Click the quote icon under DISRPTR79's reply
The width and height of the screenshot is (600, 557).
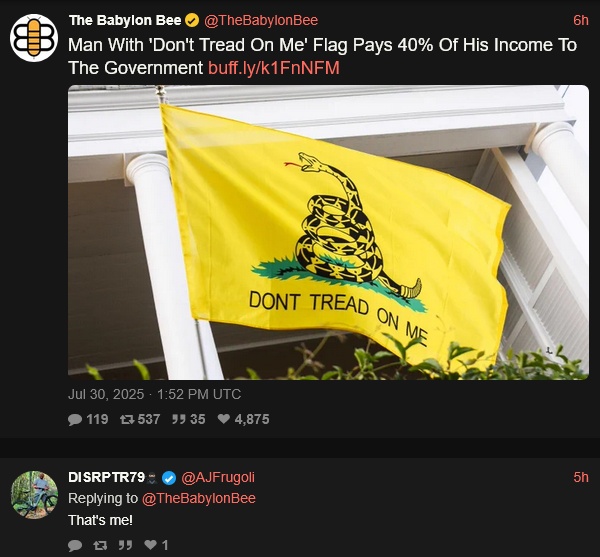pyautogui.click(x=126, y=545)
